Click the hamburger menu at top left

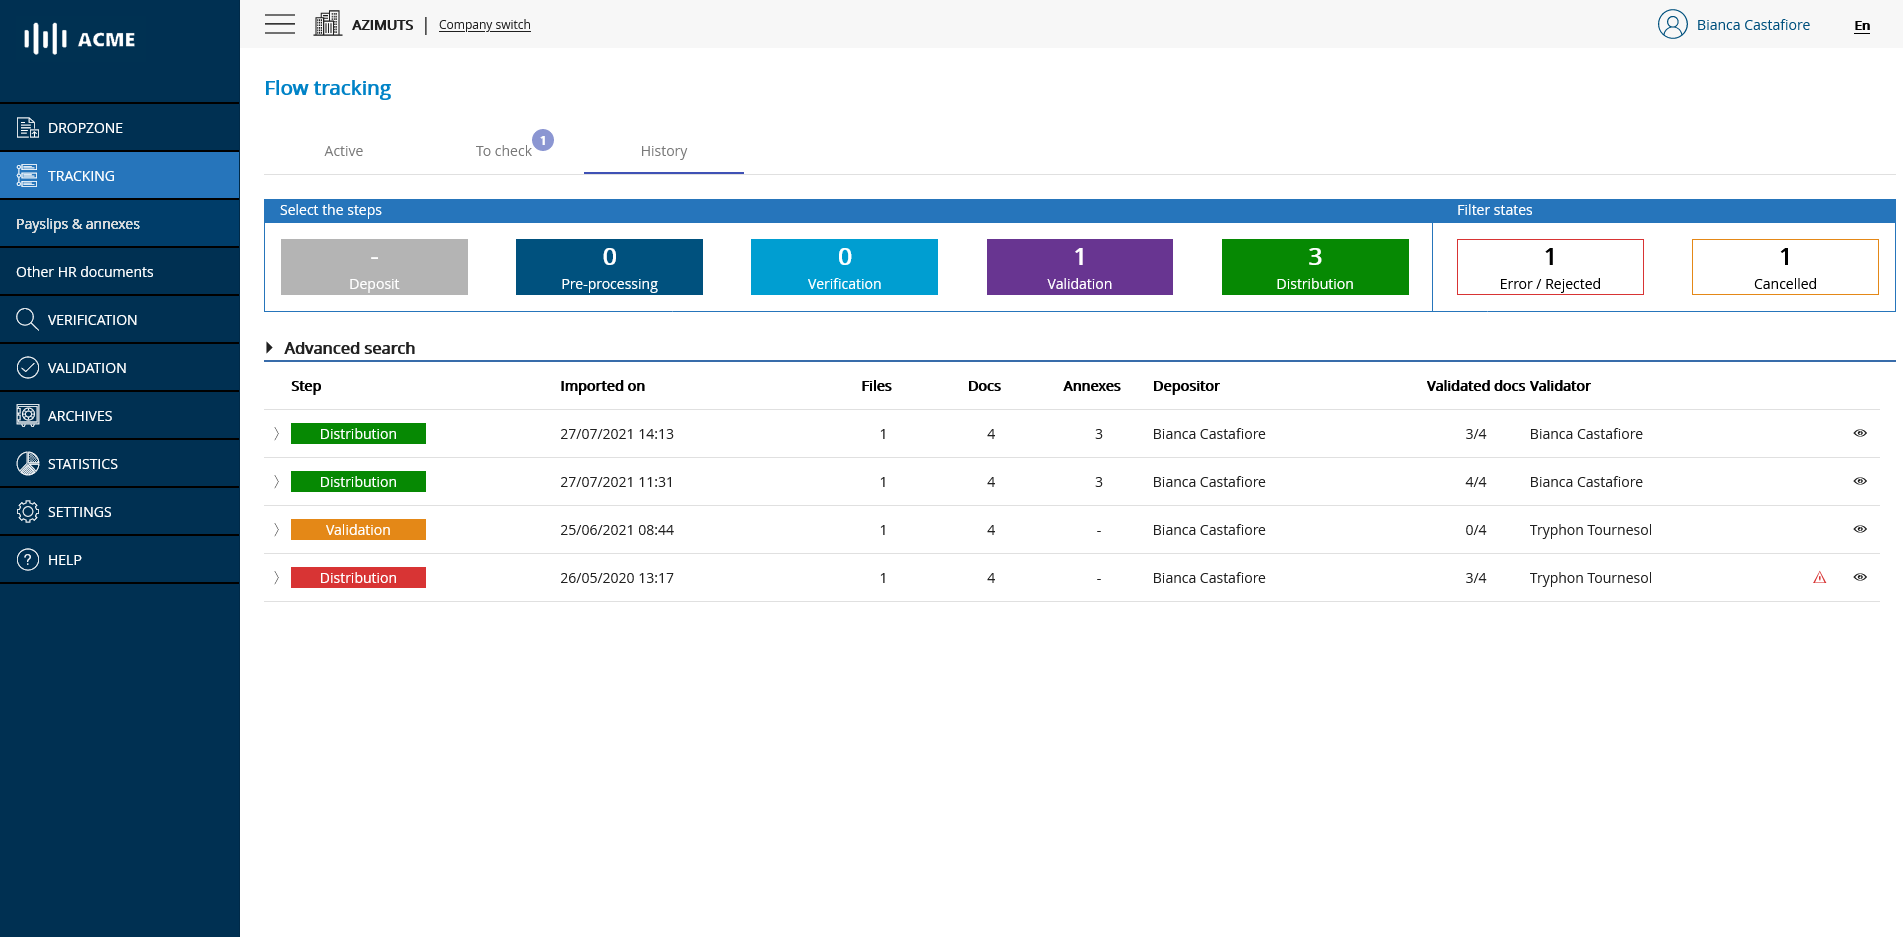(x=280, y=24)
